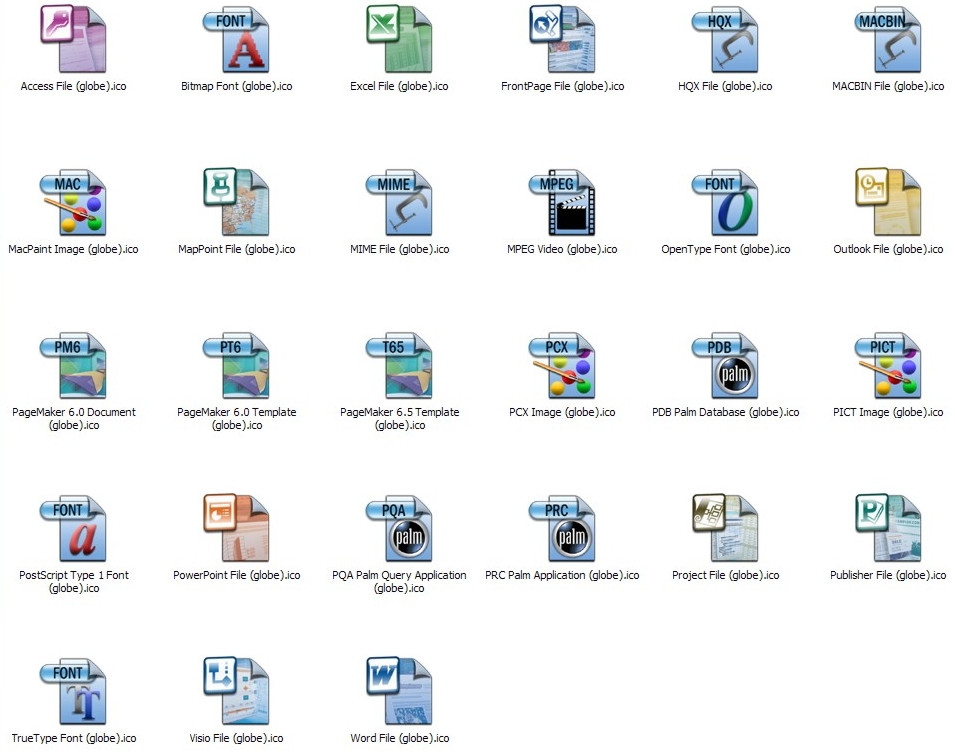
Task: Click the Bitmap Font icon
Action: click(236, 39)
